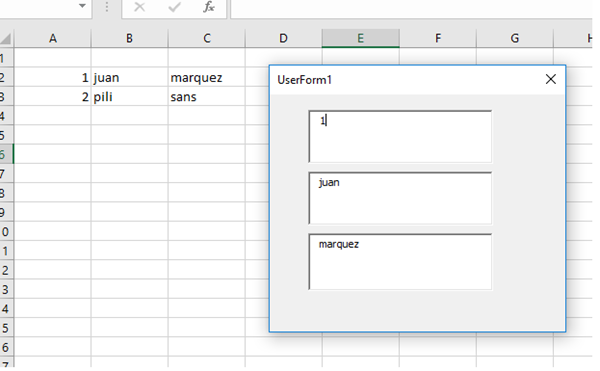Click cell containing 'sans'
The image size is (600, 371).
207,96
